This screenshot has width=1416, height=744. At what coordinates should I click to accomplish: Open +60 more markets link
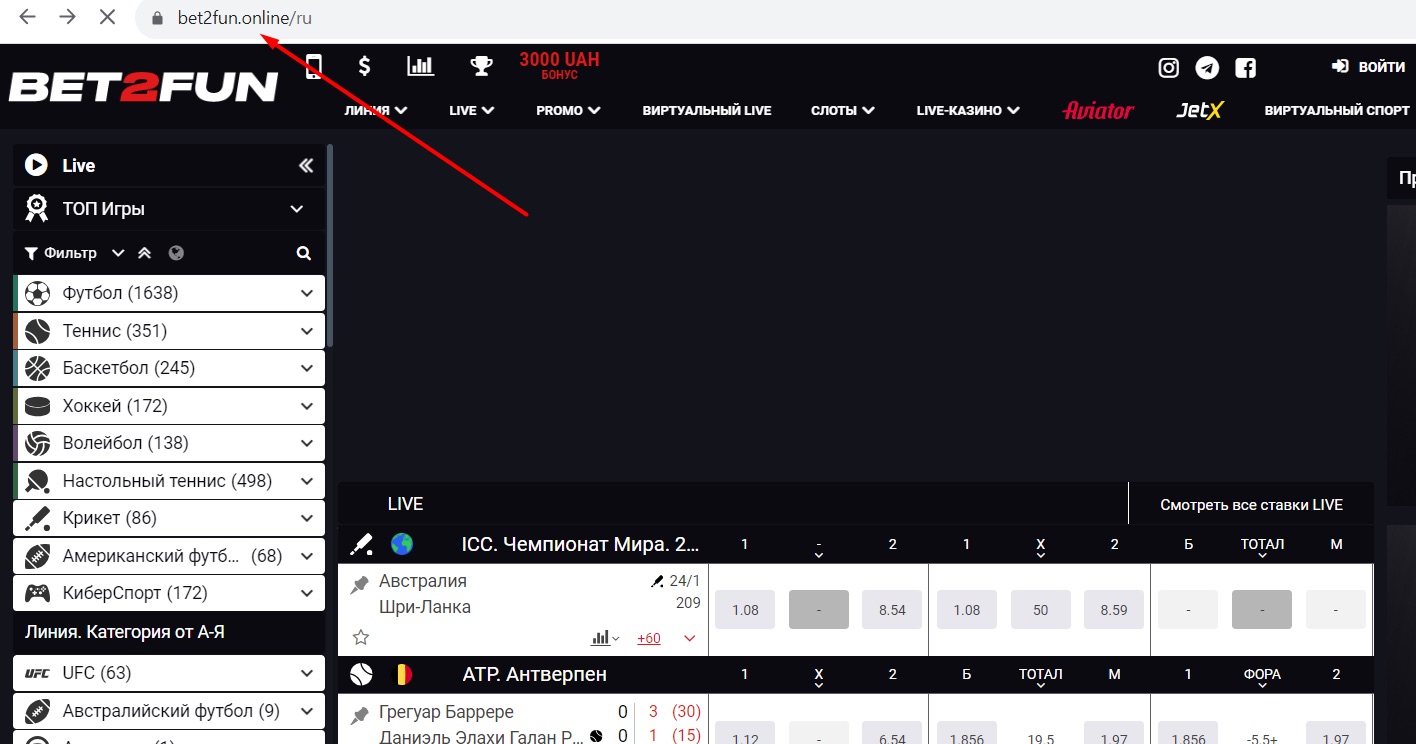point(649,638)
